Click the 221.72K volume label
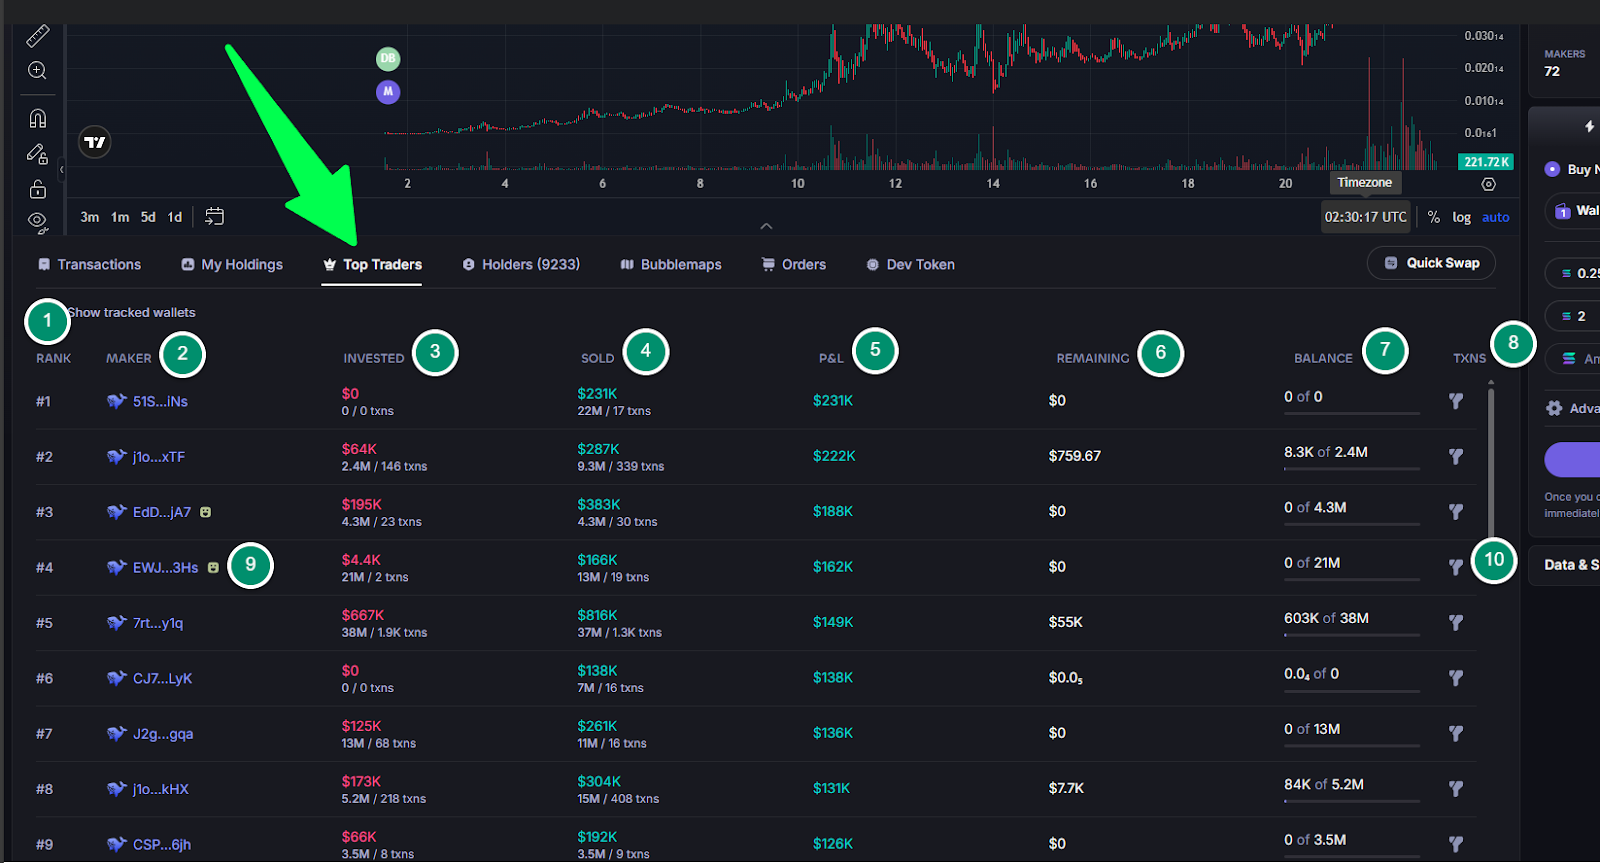Image resolution: width=1600 pixels, height=863 pixels. click(1486, 162)
